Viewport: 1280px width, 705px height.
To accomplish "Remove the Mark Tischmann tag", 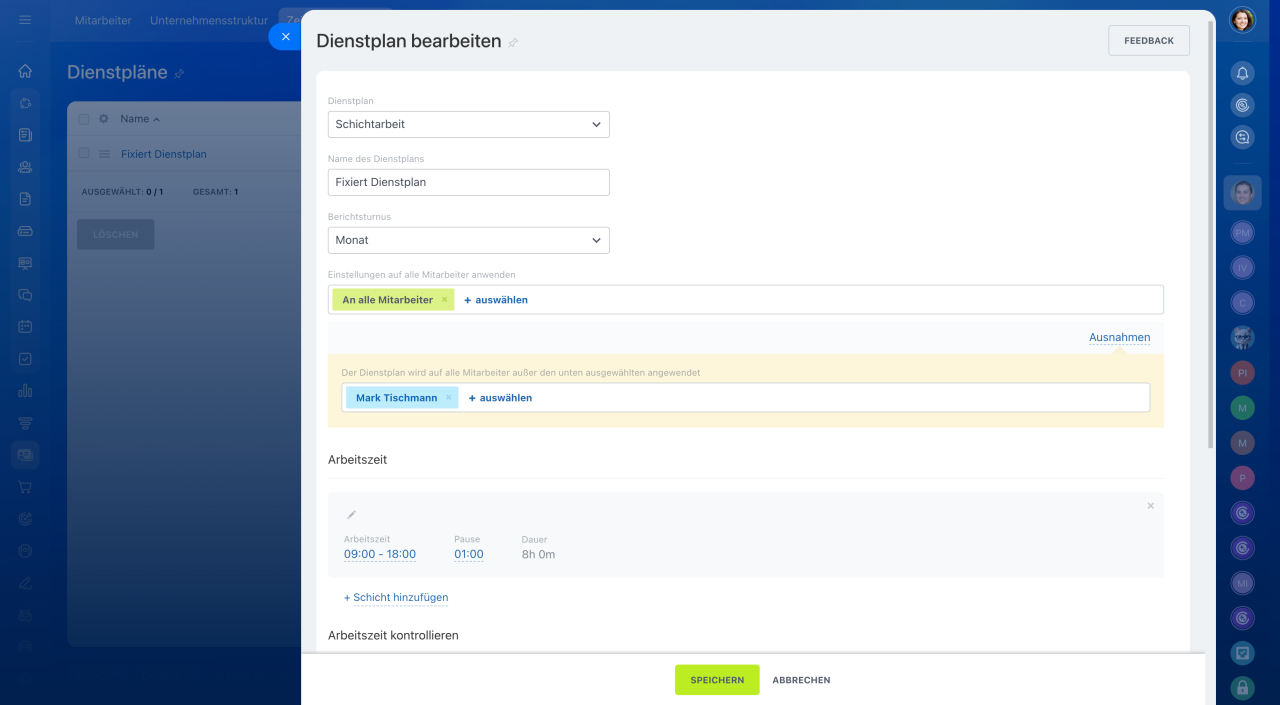I will (448, 398).
